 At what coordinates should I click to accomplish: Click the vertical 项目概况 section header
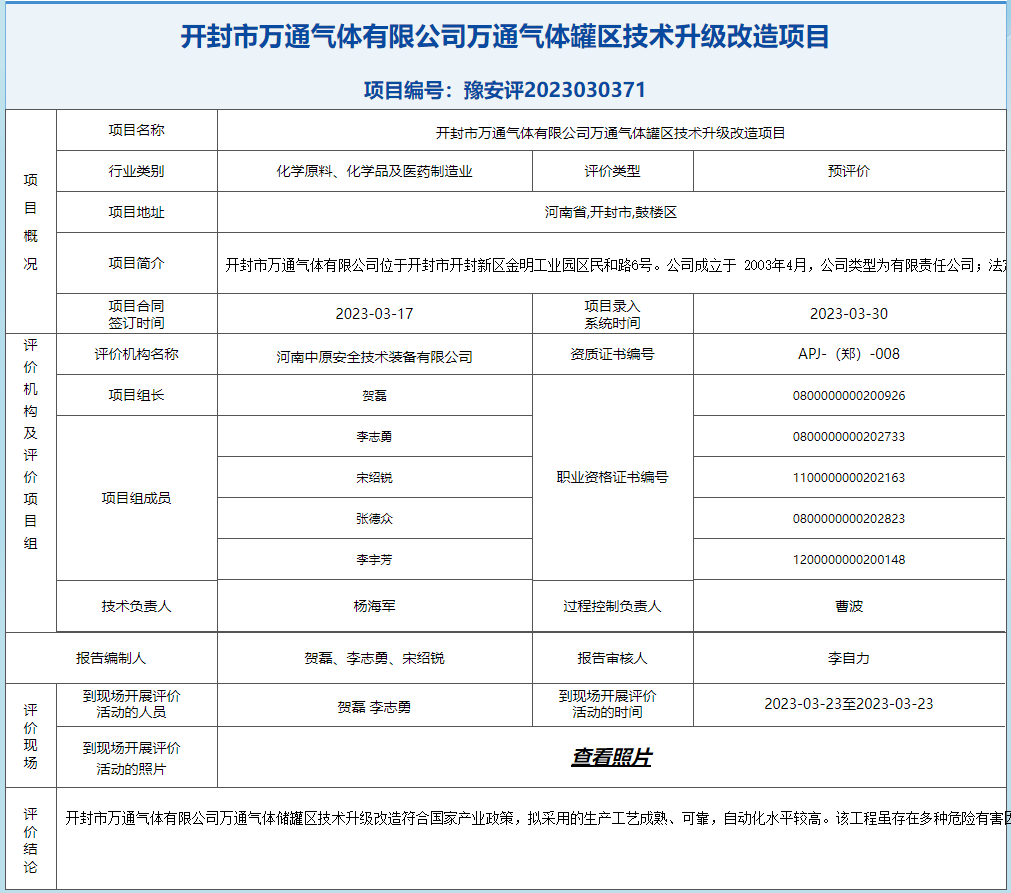pos(30,221)
